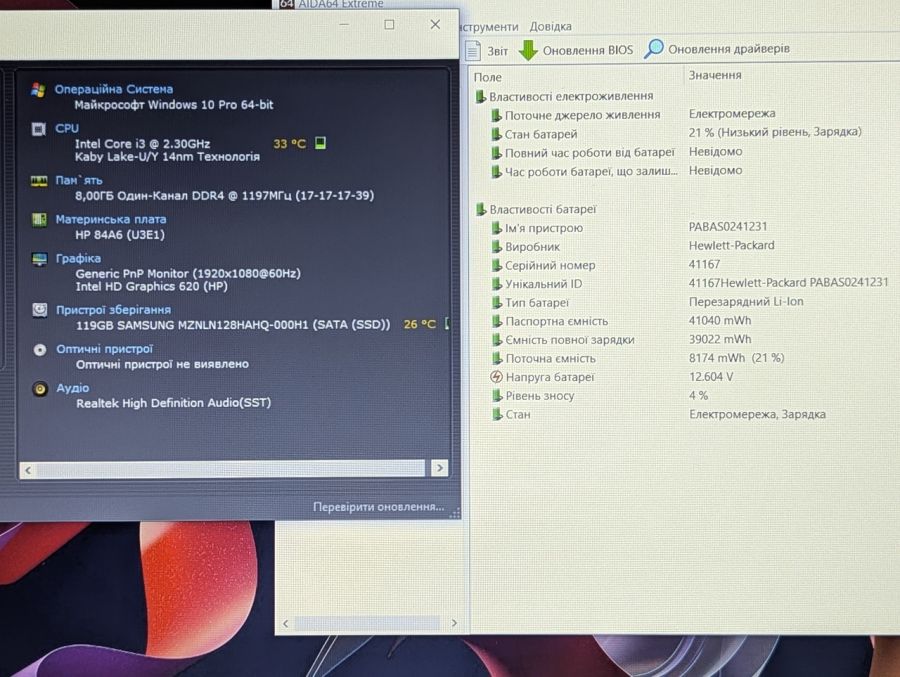Click the icon beside Паспортна ємність row
Screen dimensions: 900x677
coord(497,322)
